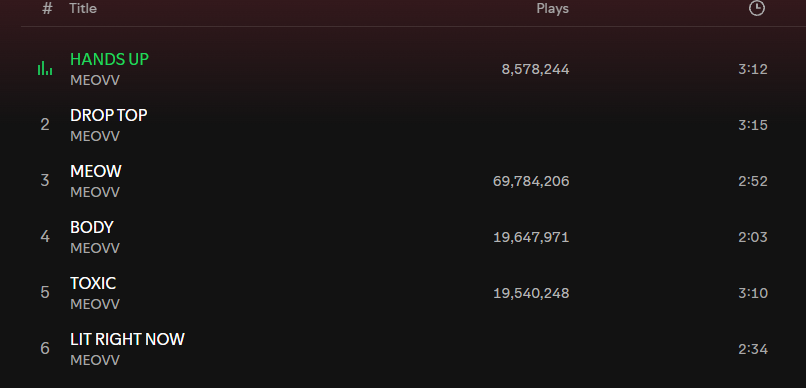Select track number 3 row index
This screenshot has width=806, height=388.
coord(45,181)
